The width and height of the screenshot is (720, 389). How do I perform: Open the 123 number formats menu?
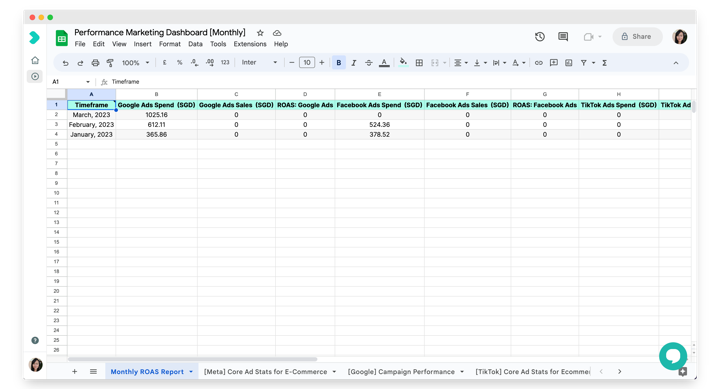pyautogui.click(x=225, y=63)
